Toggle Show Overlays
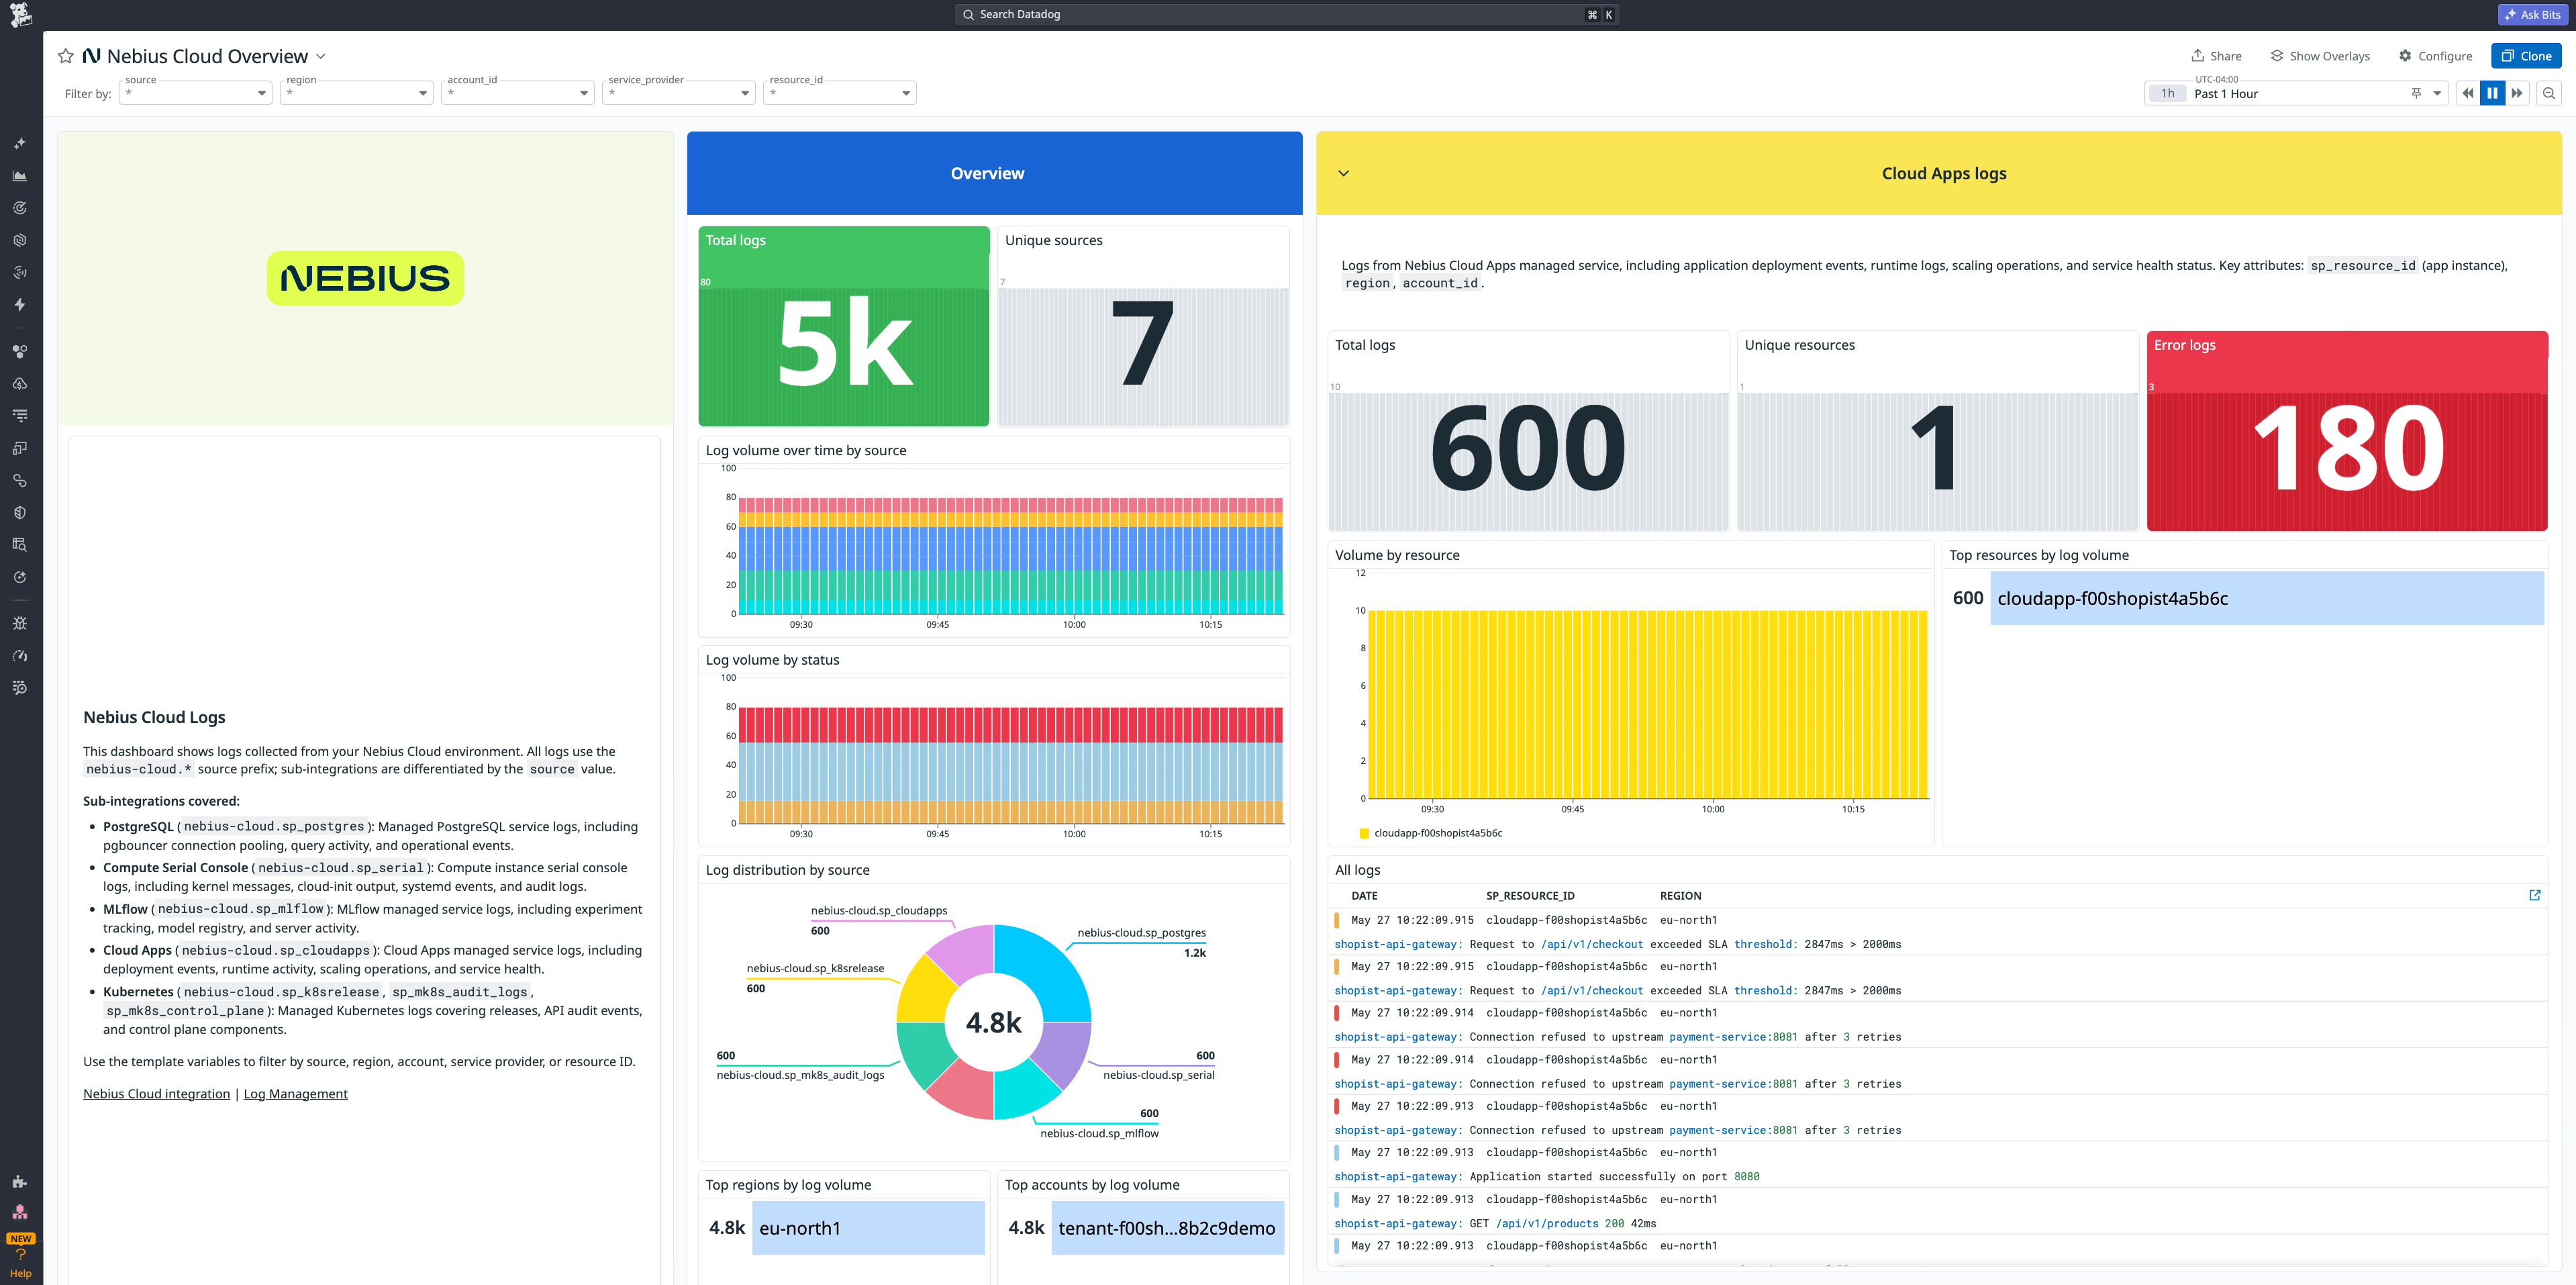Viewport: 2576px width, 1285px height. pos(2320,56)
